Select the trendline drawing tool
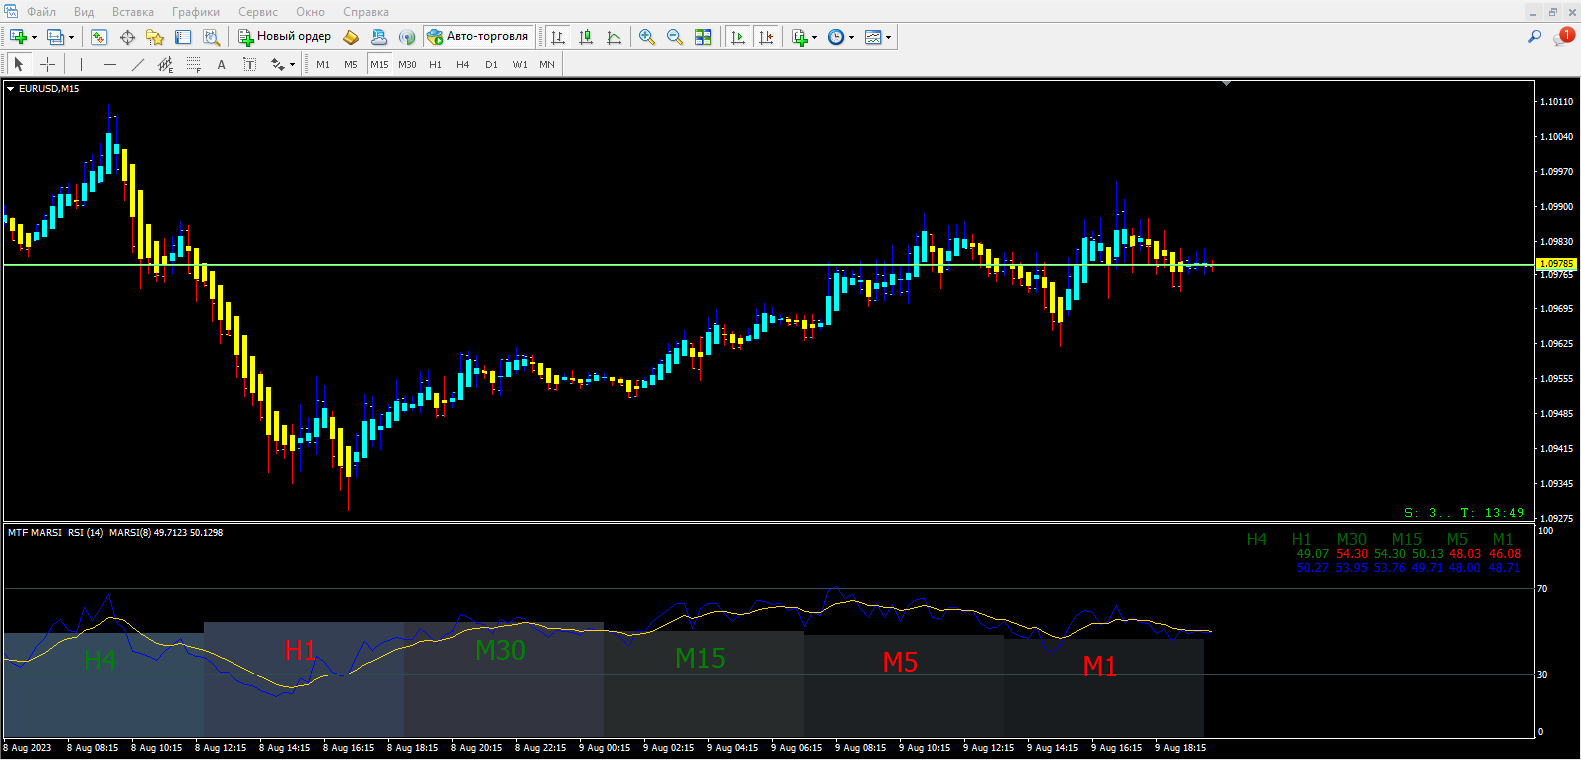Image resolution: width=1581 pixels, height=760 pixels. pyautogui.click(x=138, y=64)
